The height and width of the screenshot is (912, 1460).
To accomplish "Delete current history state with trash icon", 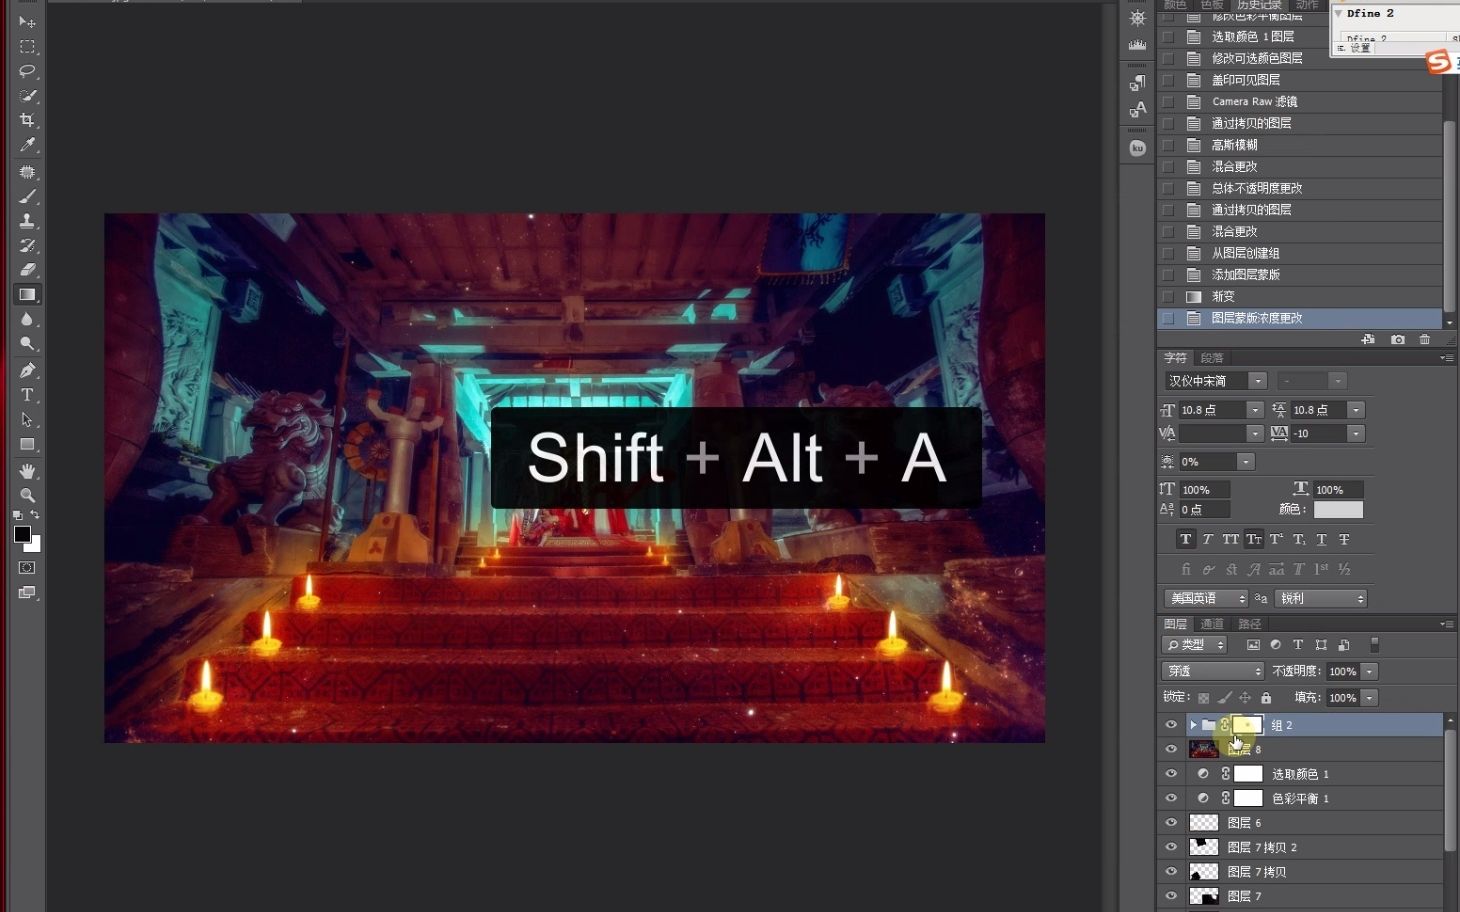I will 1425,340.
